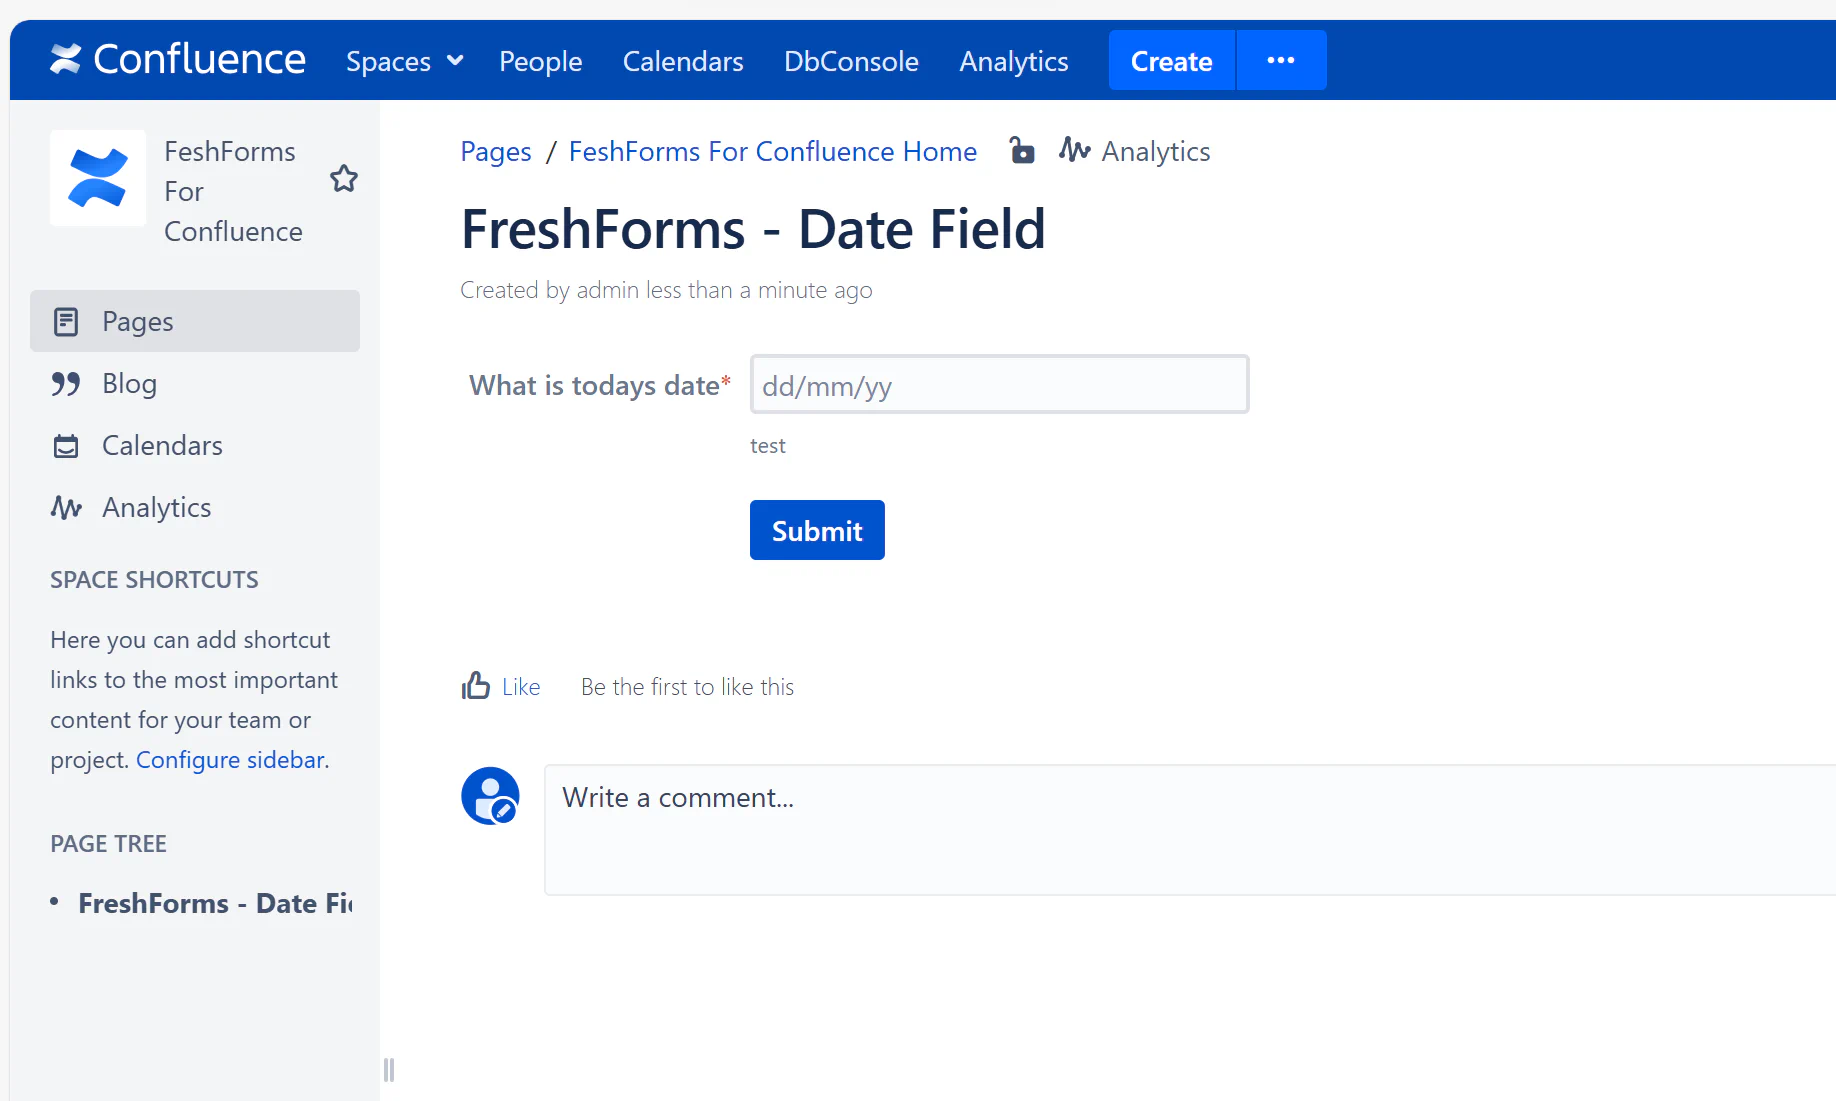Open Calendars from the sidebar calendar icon
This screenshot has height=1101, width=1836.
point(66,446)
